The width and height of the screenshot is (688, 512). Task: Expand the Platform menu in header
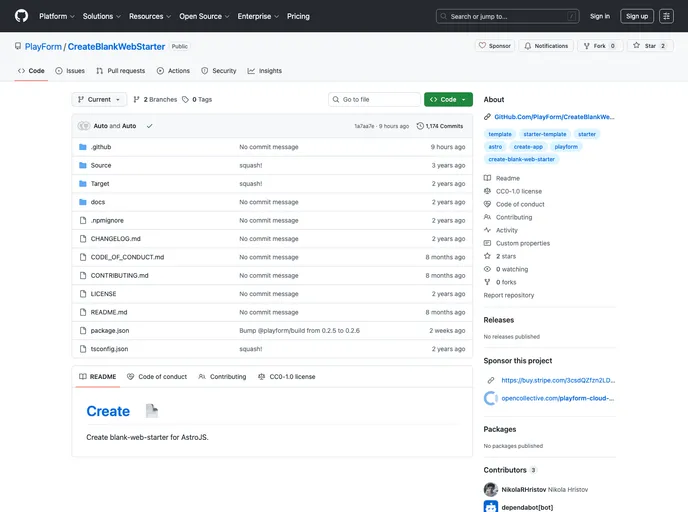(x=56, y=16)
